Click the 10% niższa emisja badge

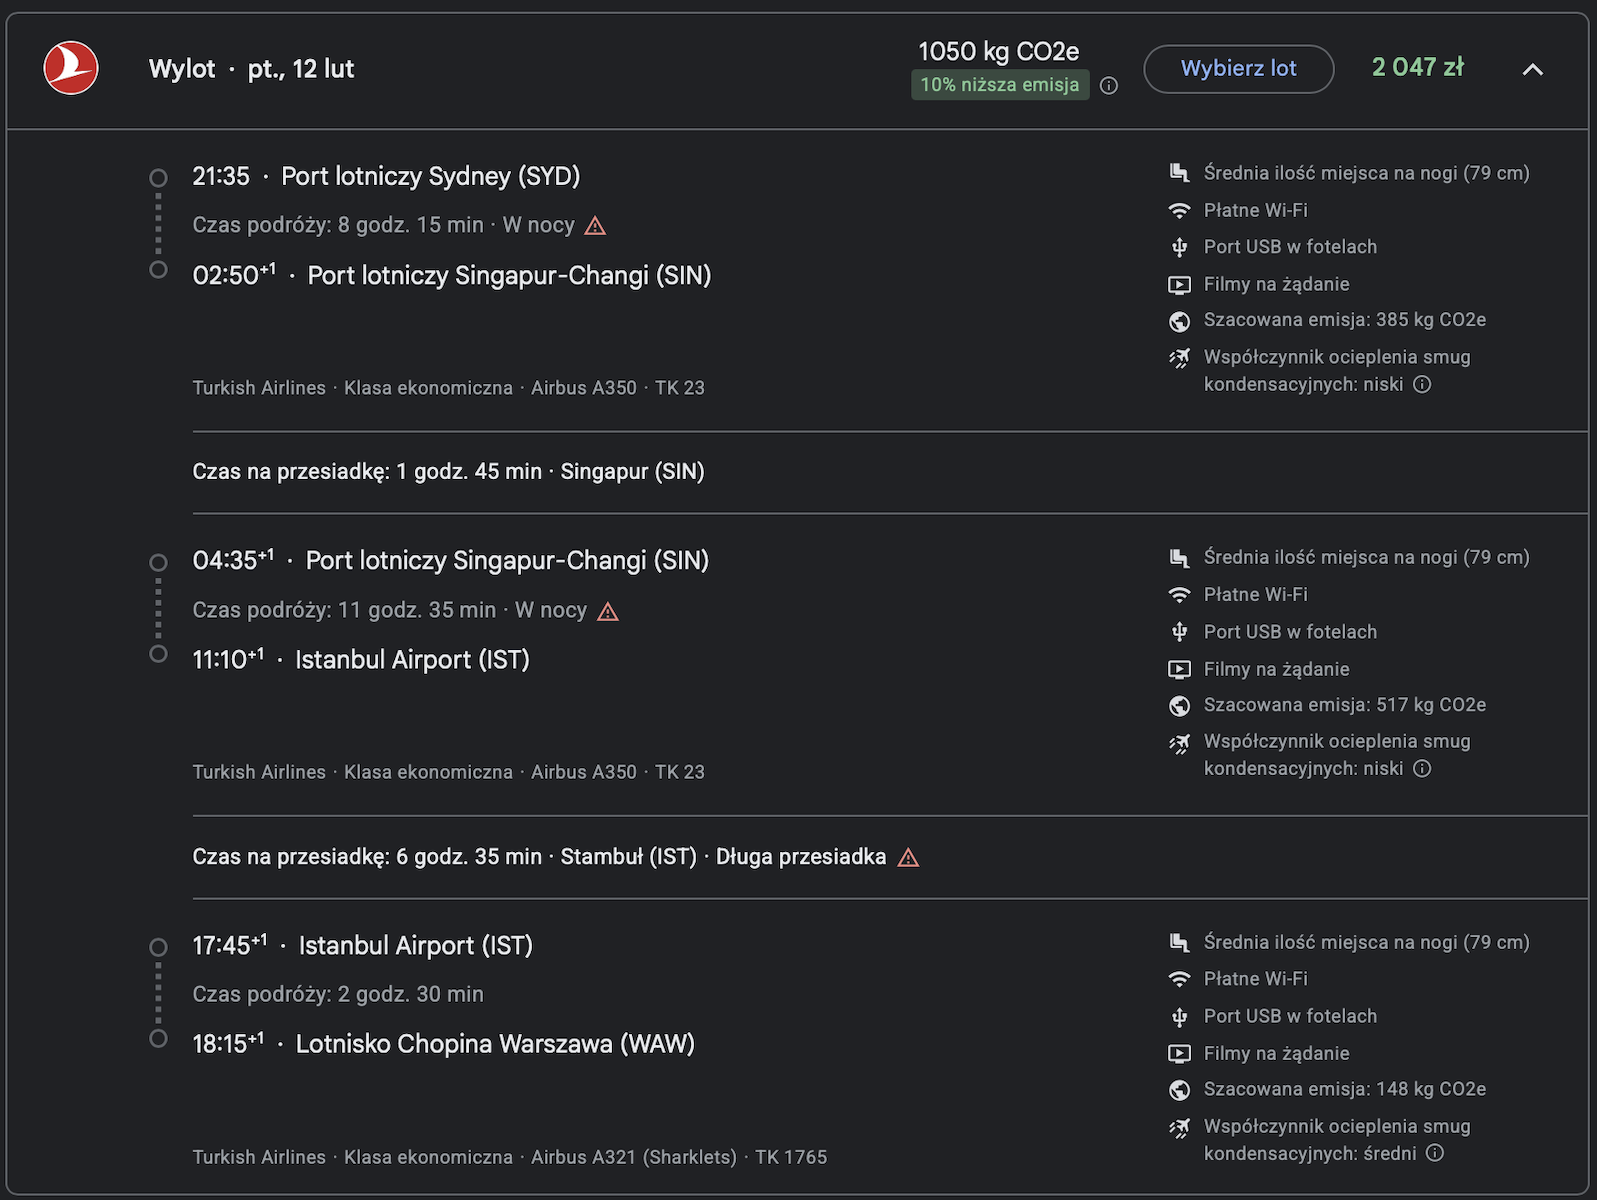(1000, 85)
